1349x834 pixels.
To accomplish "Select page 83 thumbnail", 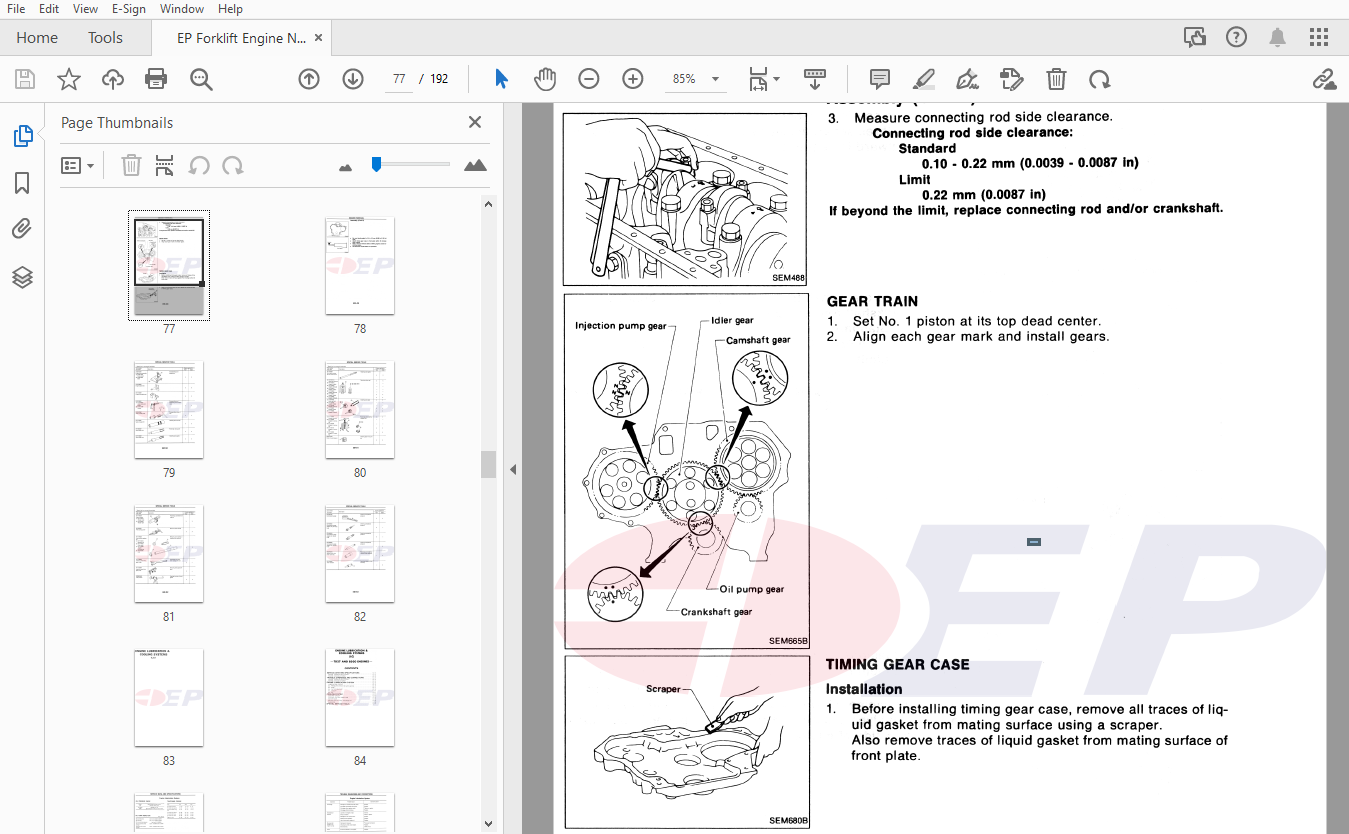I will point(169,698).
